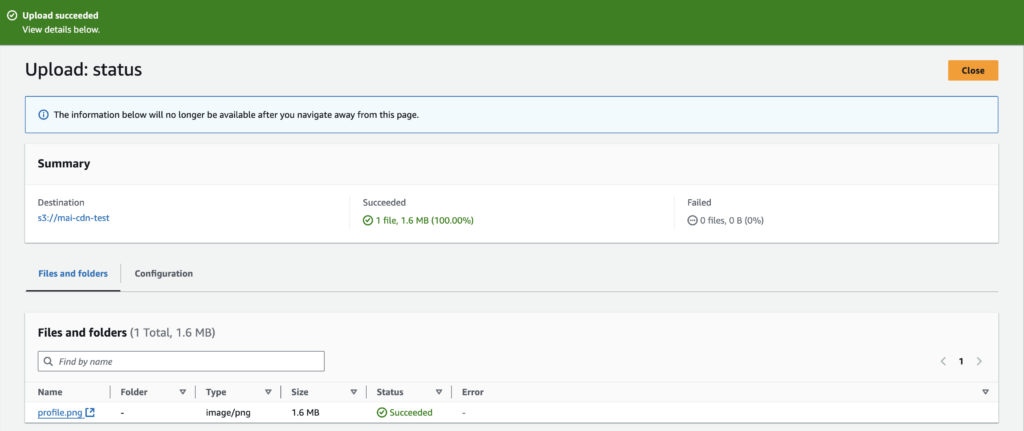
Task: Sort by the Error column arrow
Action: point(985,392)
